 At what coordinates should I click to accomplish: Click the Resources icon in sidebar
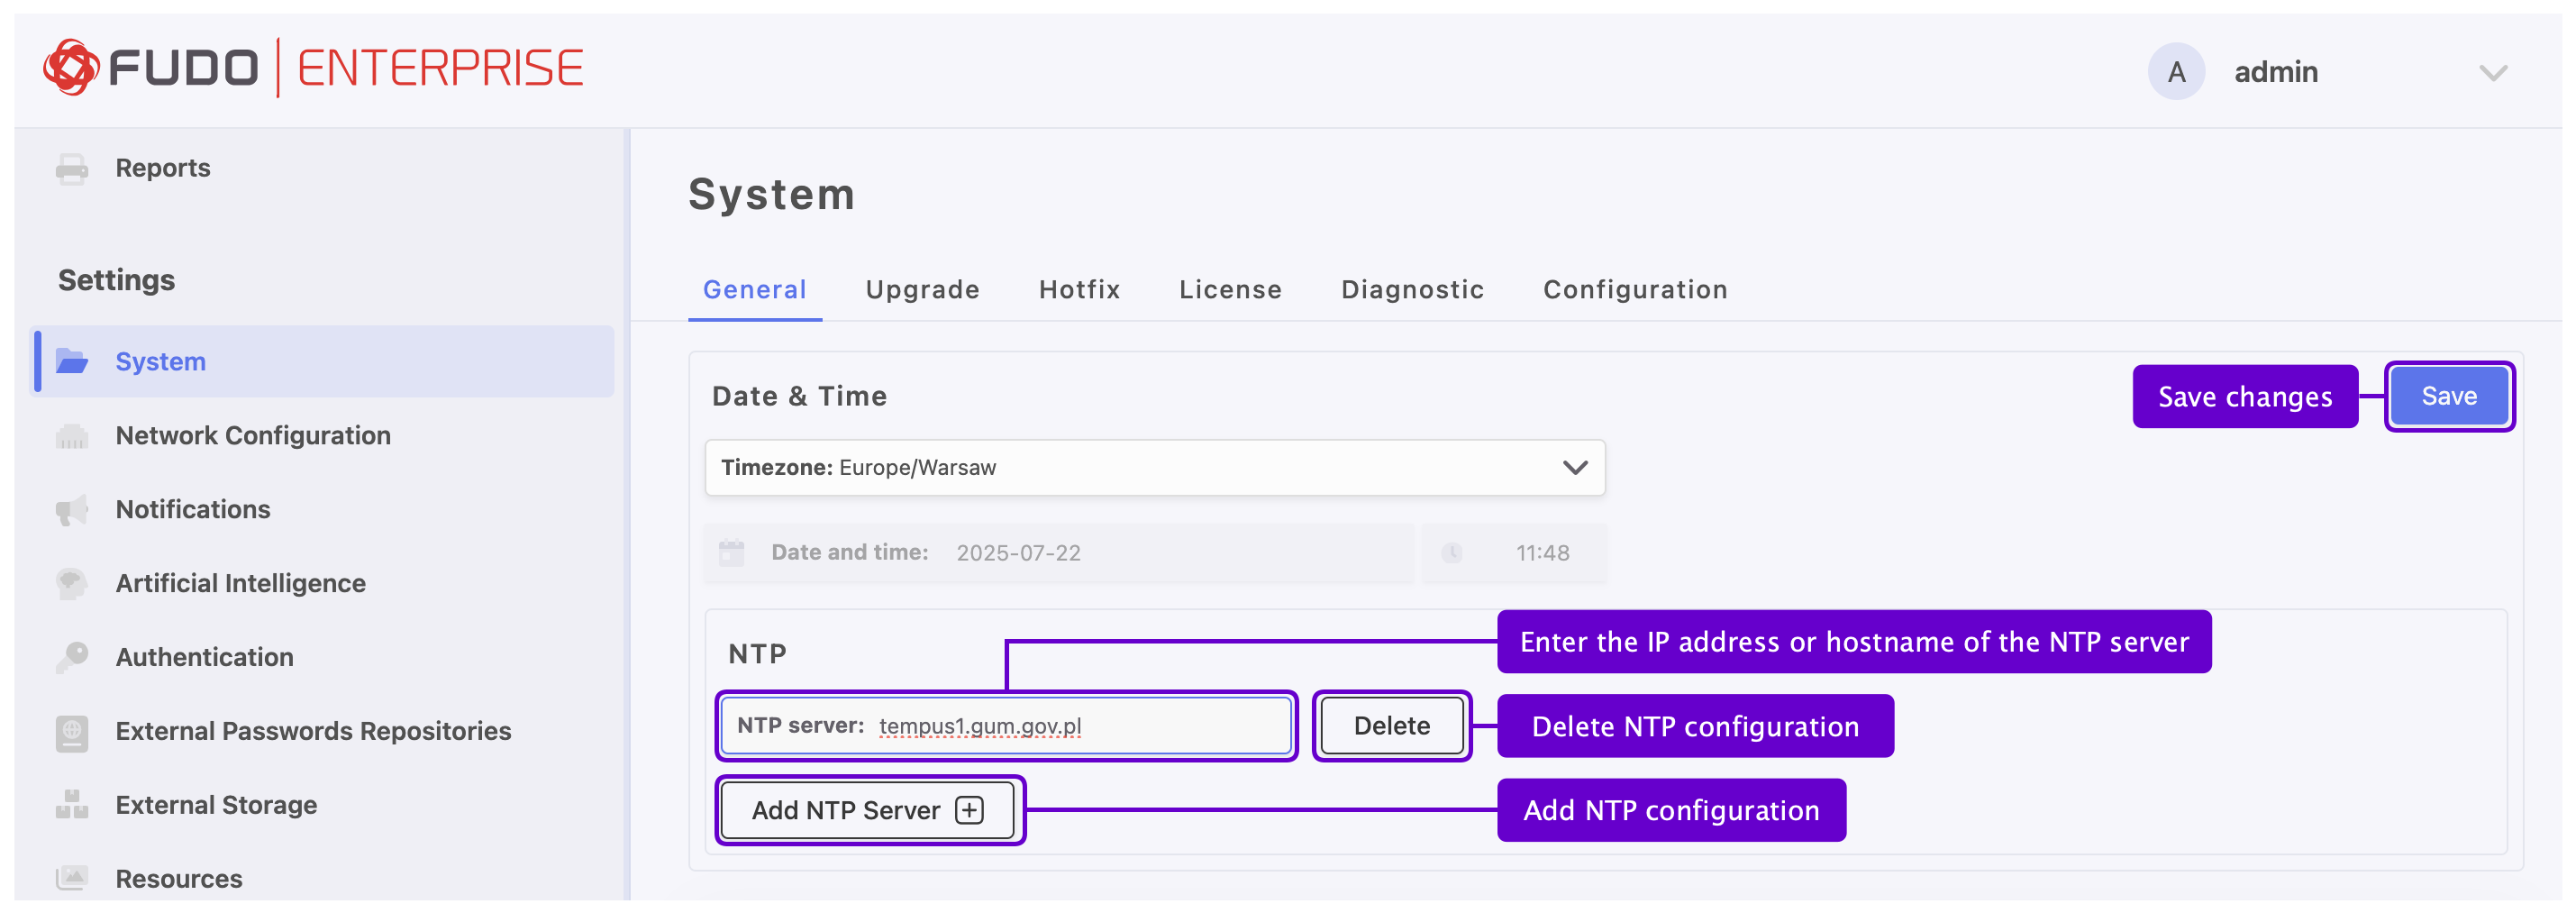(71, 879)
